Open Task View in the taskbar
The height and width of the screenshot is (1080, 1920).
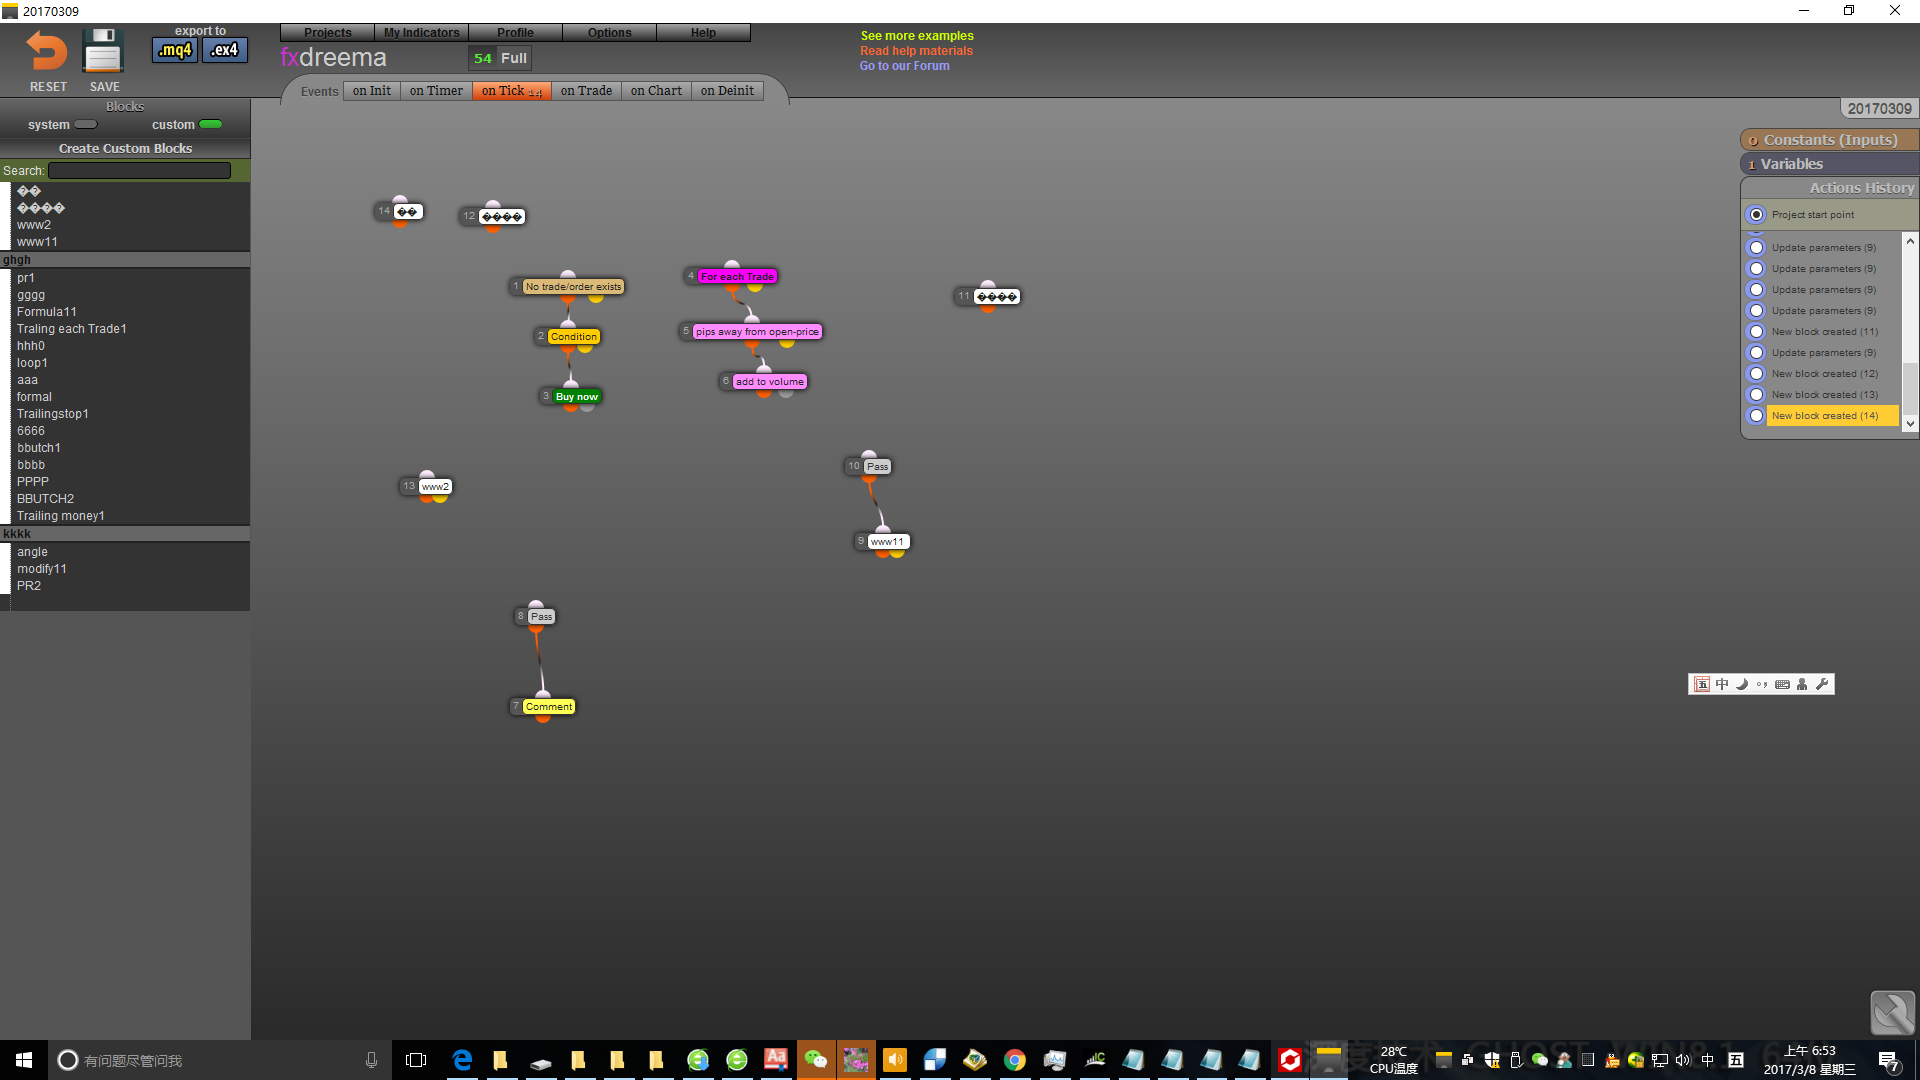coord(416,1060)
